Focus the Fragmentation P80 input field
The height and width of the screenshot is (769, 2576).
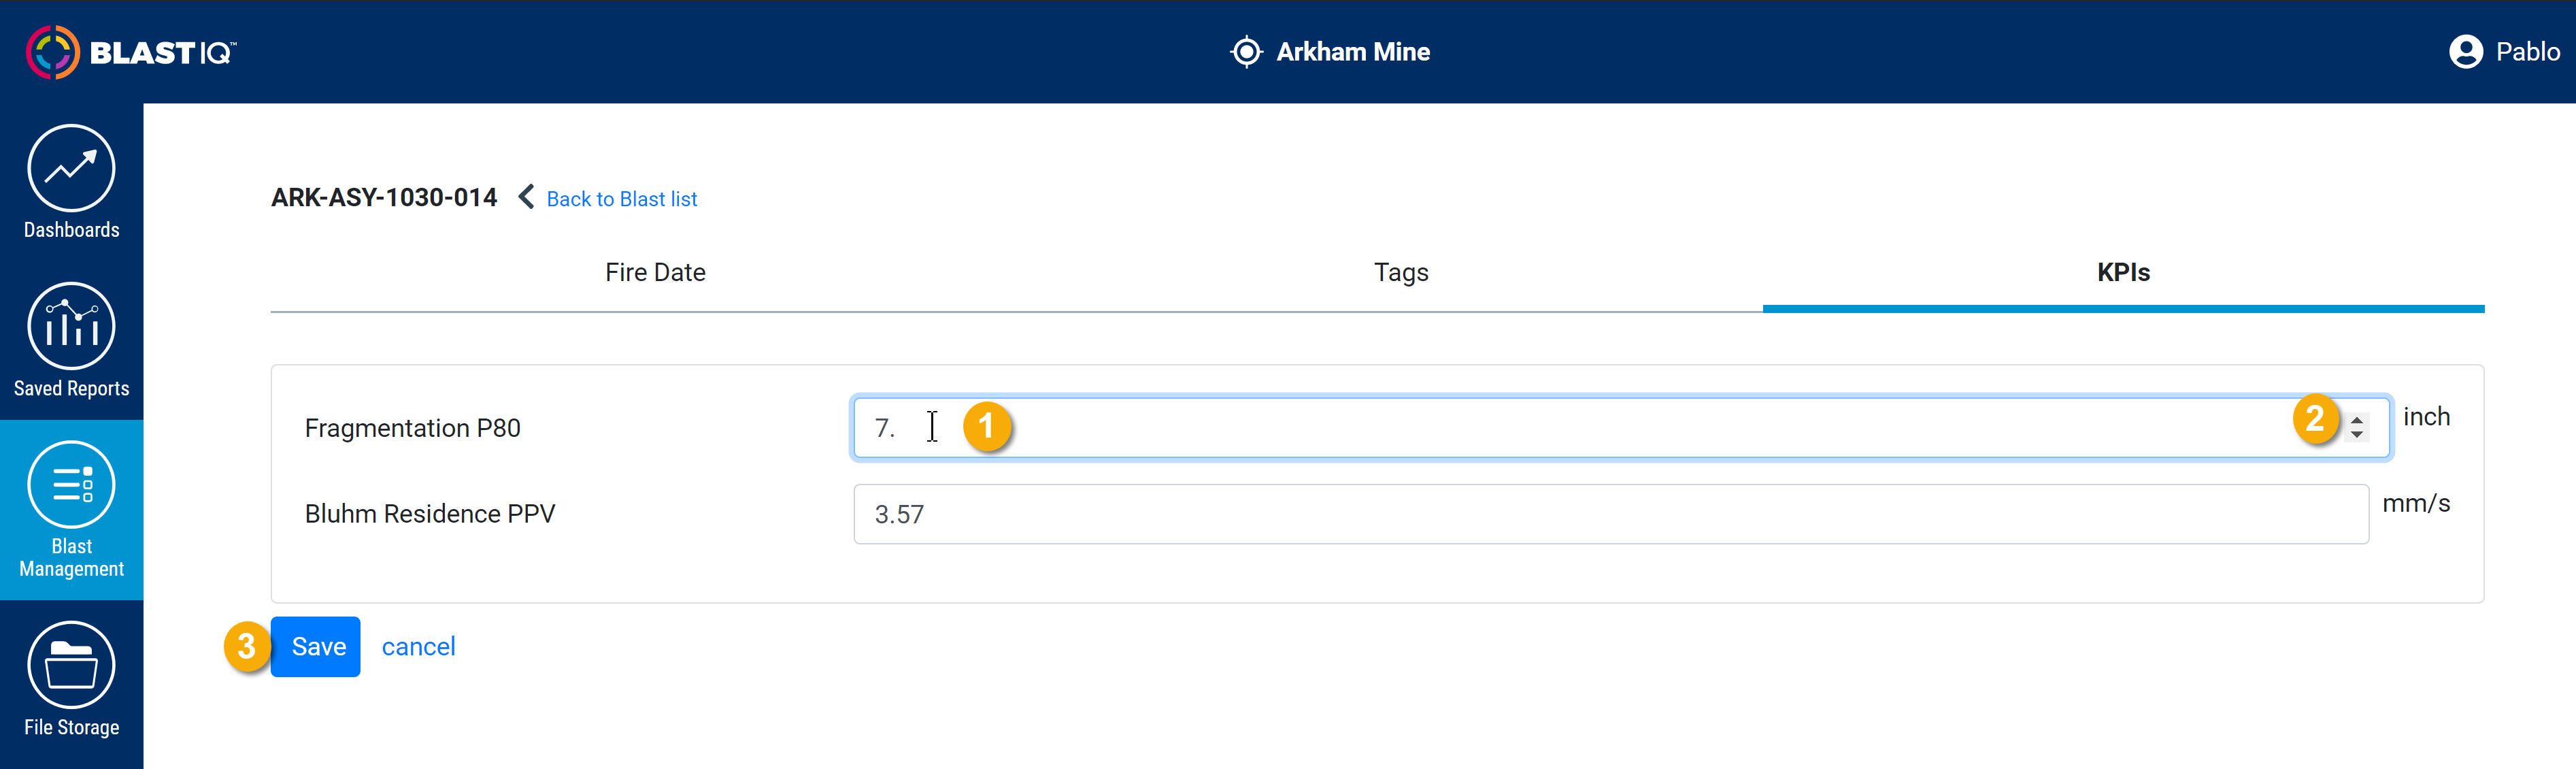tap(1620, 428)
